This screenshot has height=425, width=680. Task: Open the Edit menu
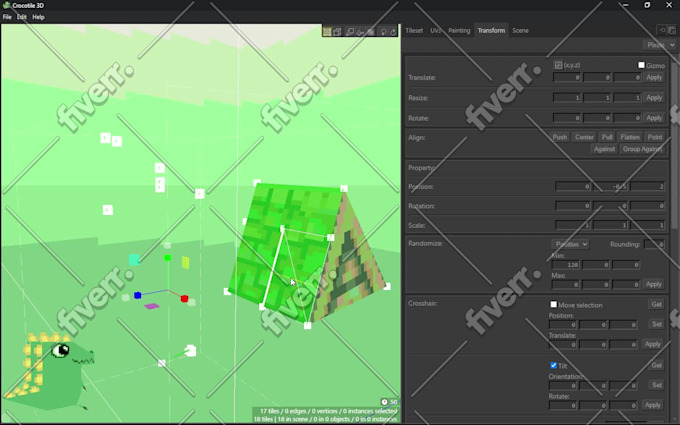22,17
